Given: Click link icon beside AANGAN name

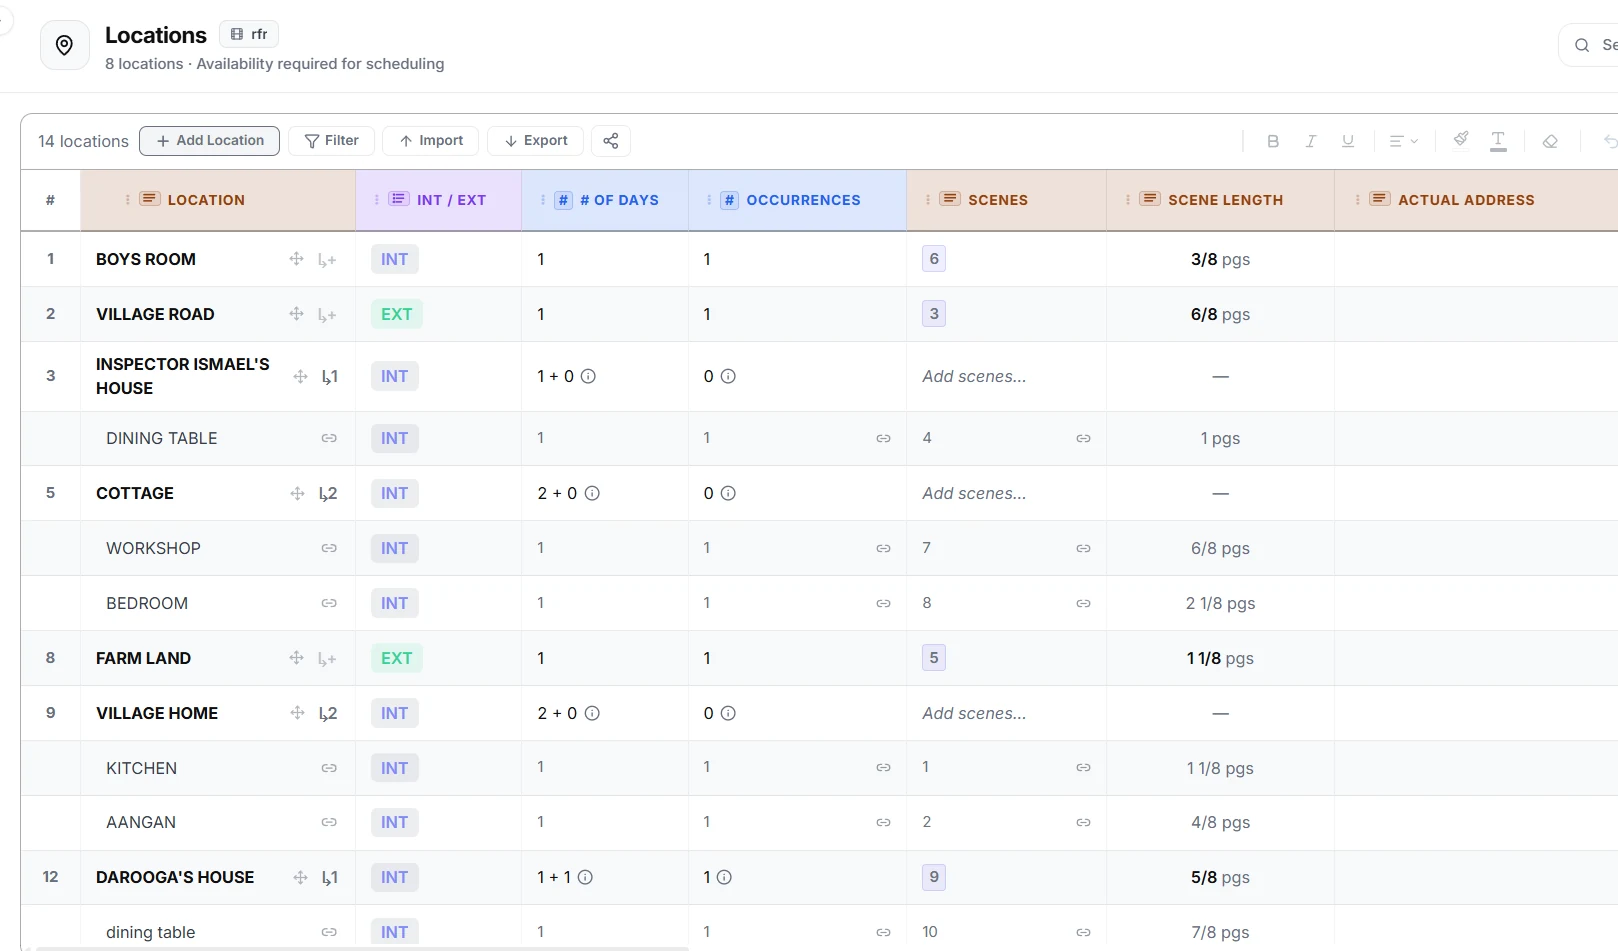Looking at the screenshot, I should [x=329, y=822].
